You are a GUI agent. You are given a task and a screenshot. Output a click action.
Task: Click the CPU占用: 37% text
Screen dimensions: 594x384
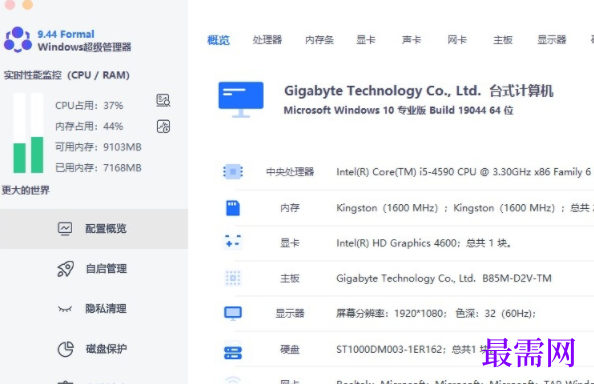pos(89,106)
